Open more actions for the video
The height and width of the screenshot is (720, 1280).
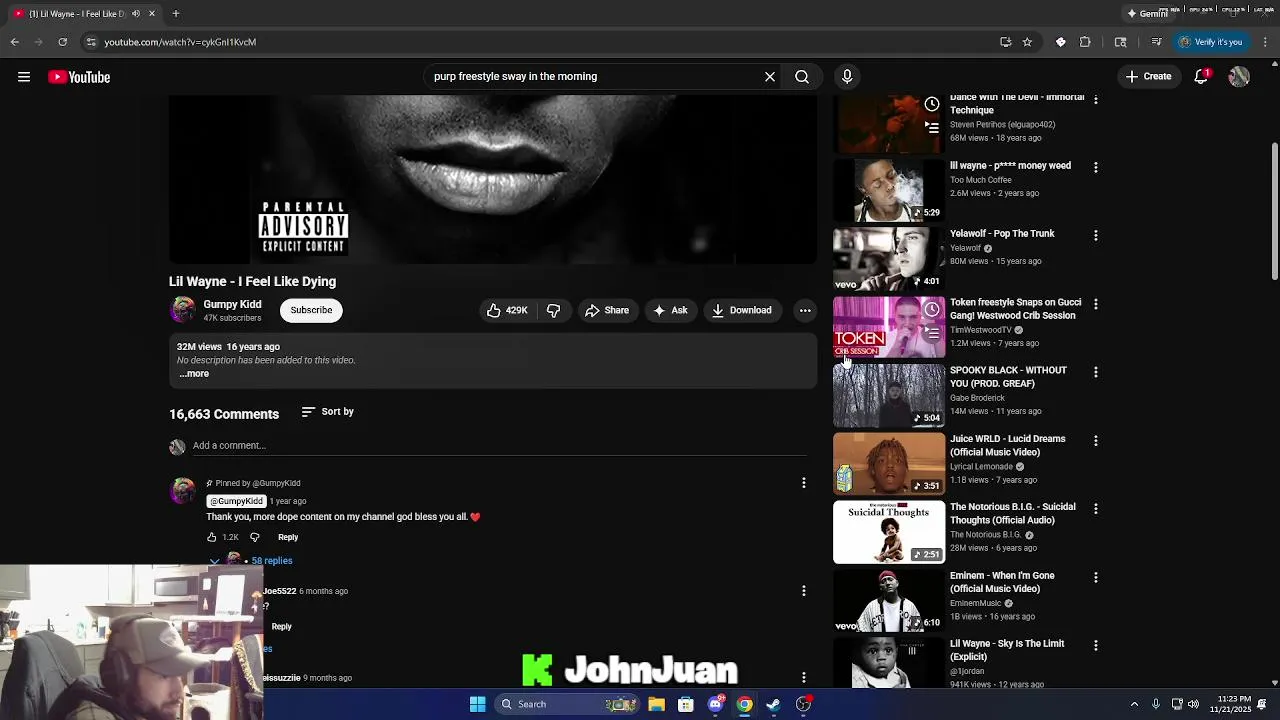(x=805, y=310)
